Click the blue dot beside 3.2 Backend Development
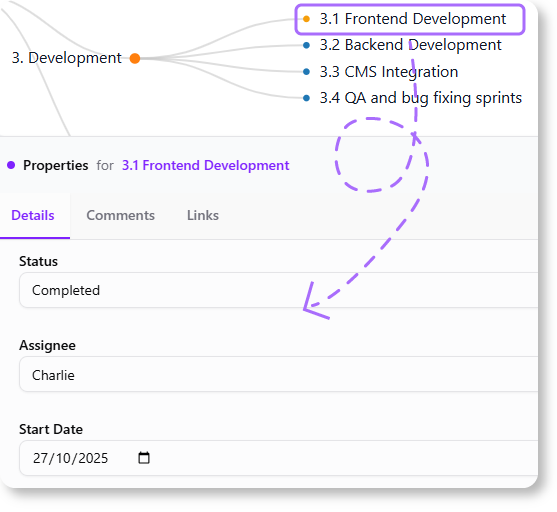This screenshot has width=557, height=512. [306, 45]
